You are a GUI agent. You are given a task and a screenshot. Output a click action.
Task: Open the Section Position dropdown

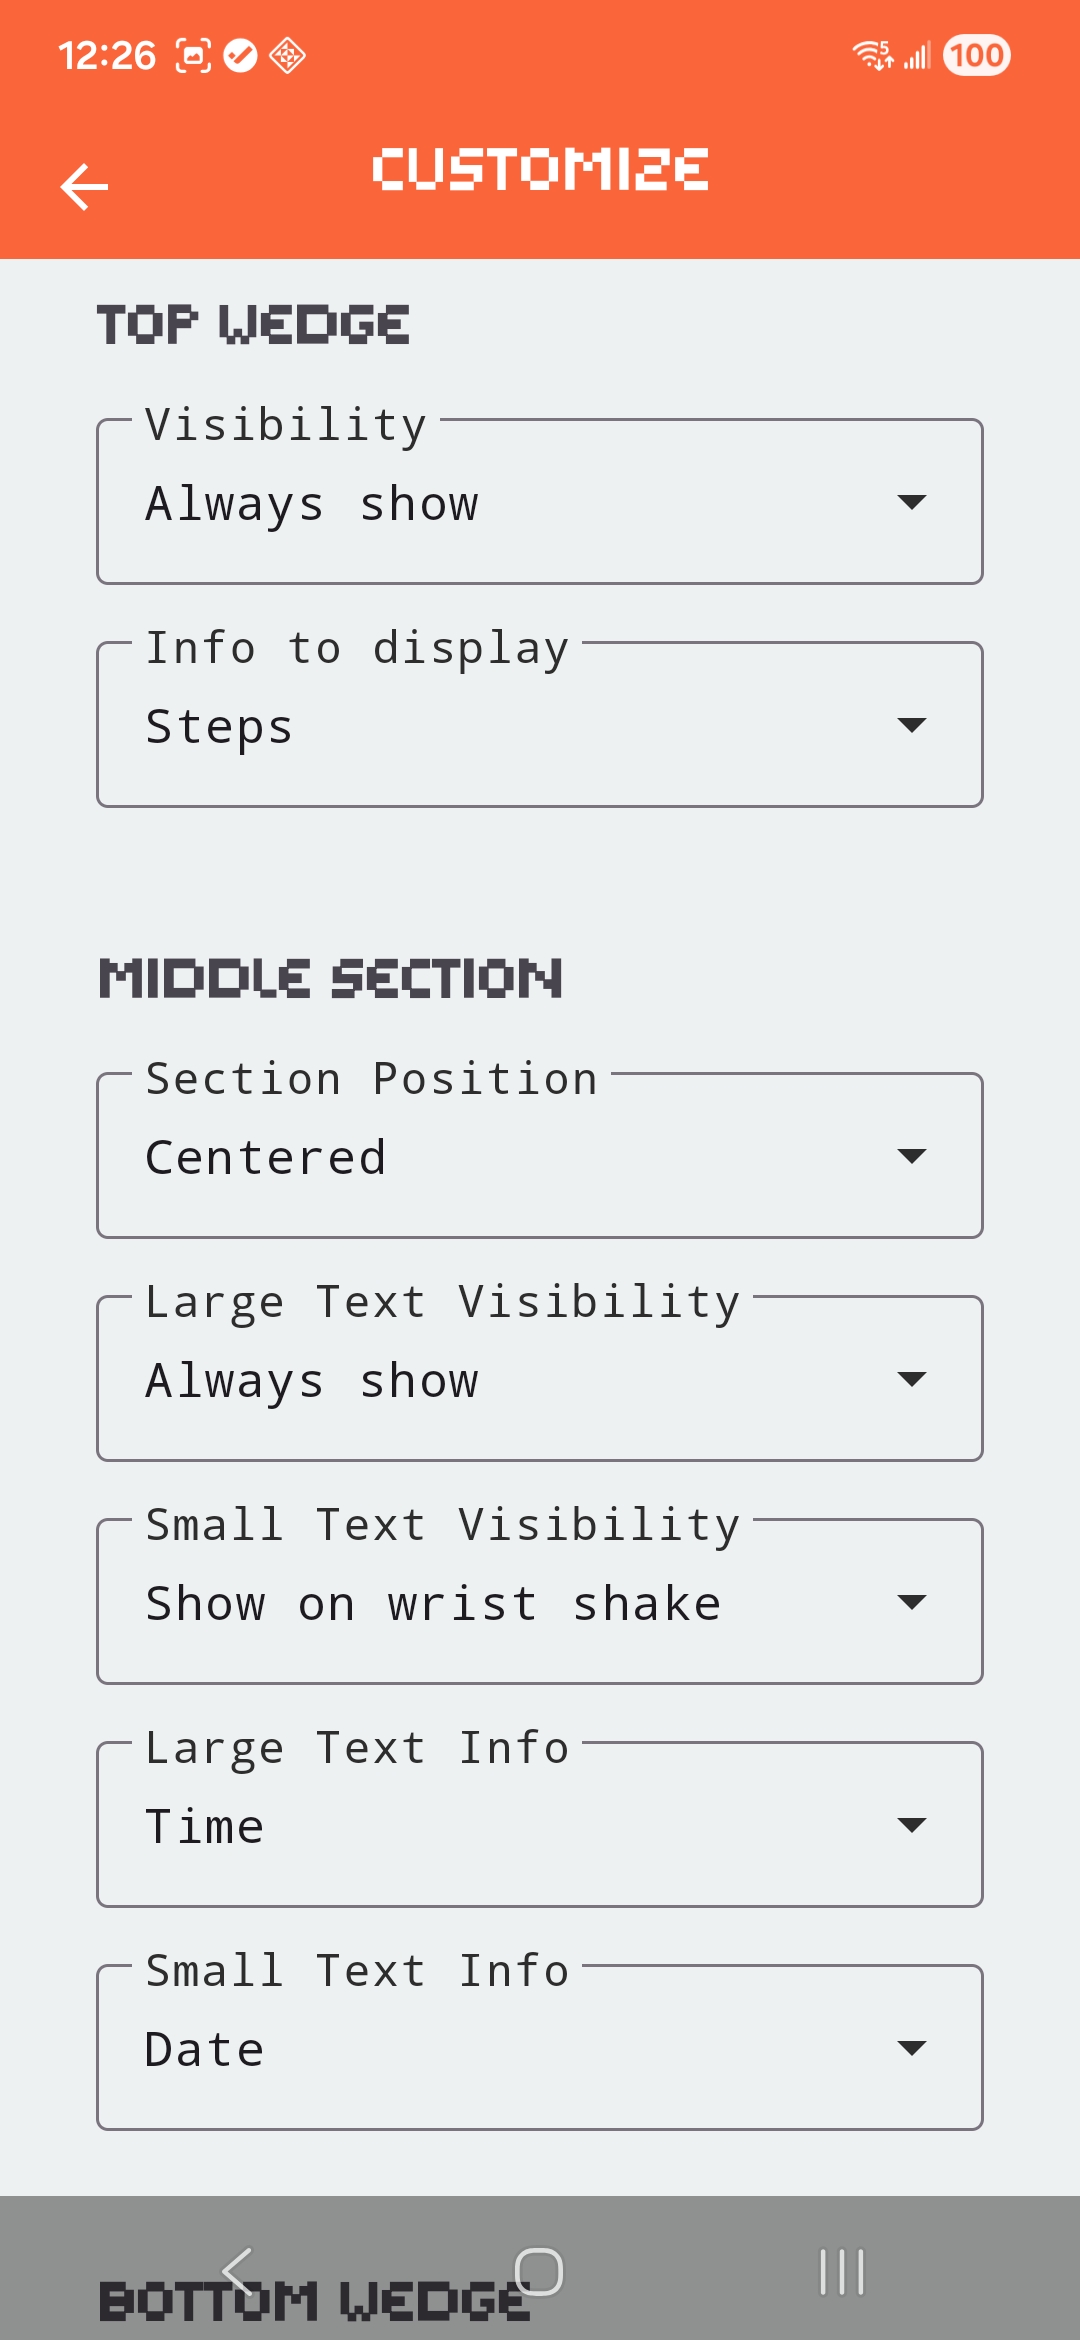tap(540, 1156)
